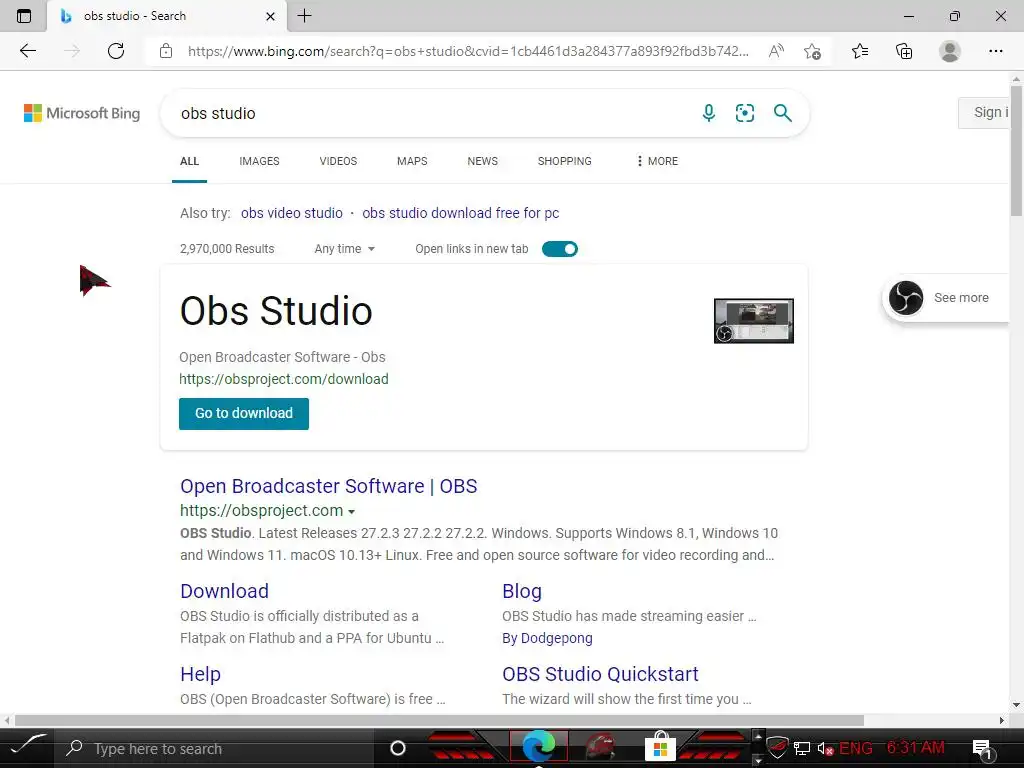The width and height of the screenshot is (1024, 768).
Task: Expand the Any time filter
Action: point(344,249)
